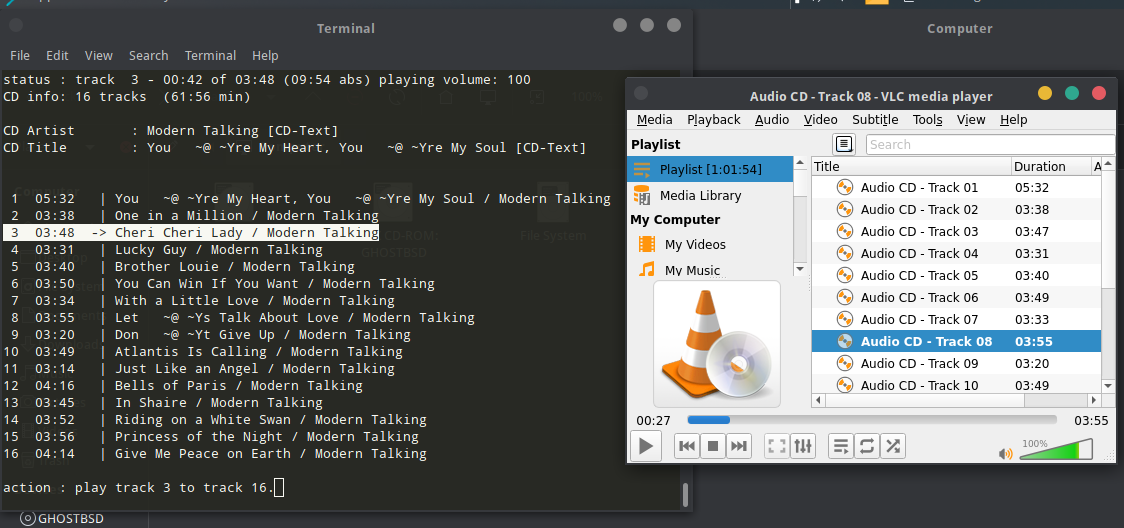Open the Terminal Search menu
Screen dimensions: 1124x528
[x=148, y=55]
